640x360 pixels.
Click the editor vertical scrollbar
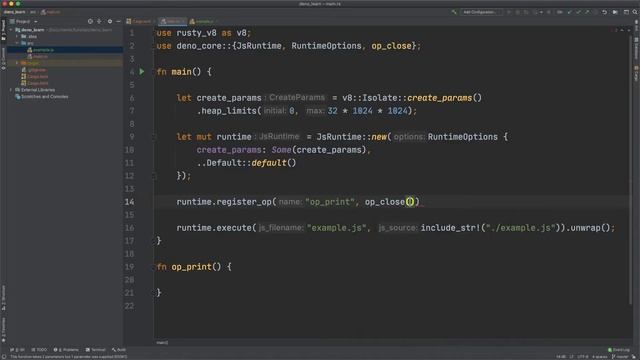point(631,171)
